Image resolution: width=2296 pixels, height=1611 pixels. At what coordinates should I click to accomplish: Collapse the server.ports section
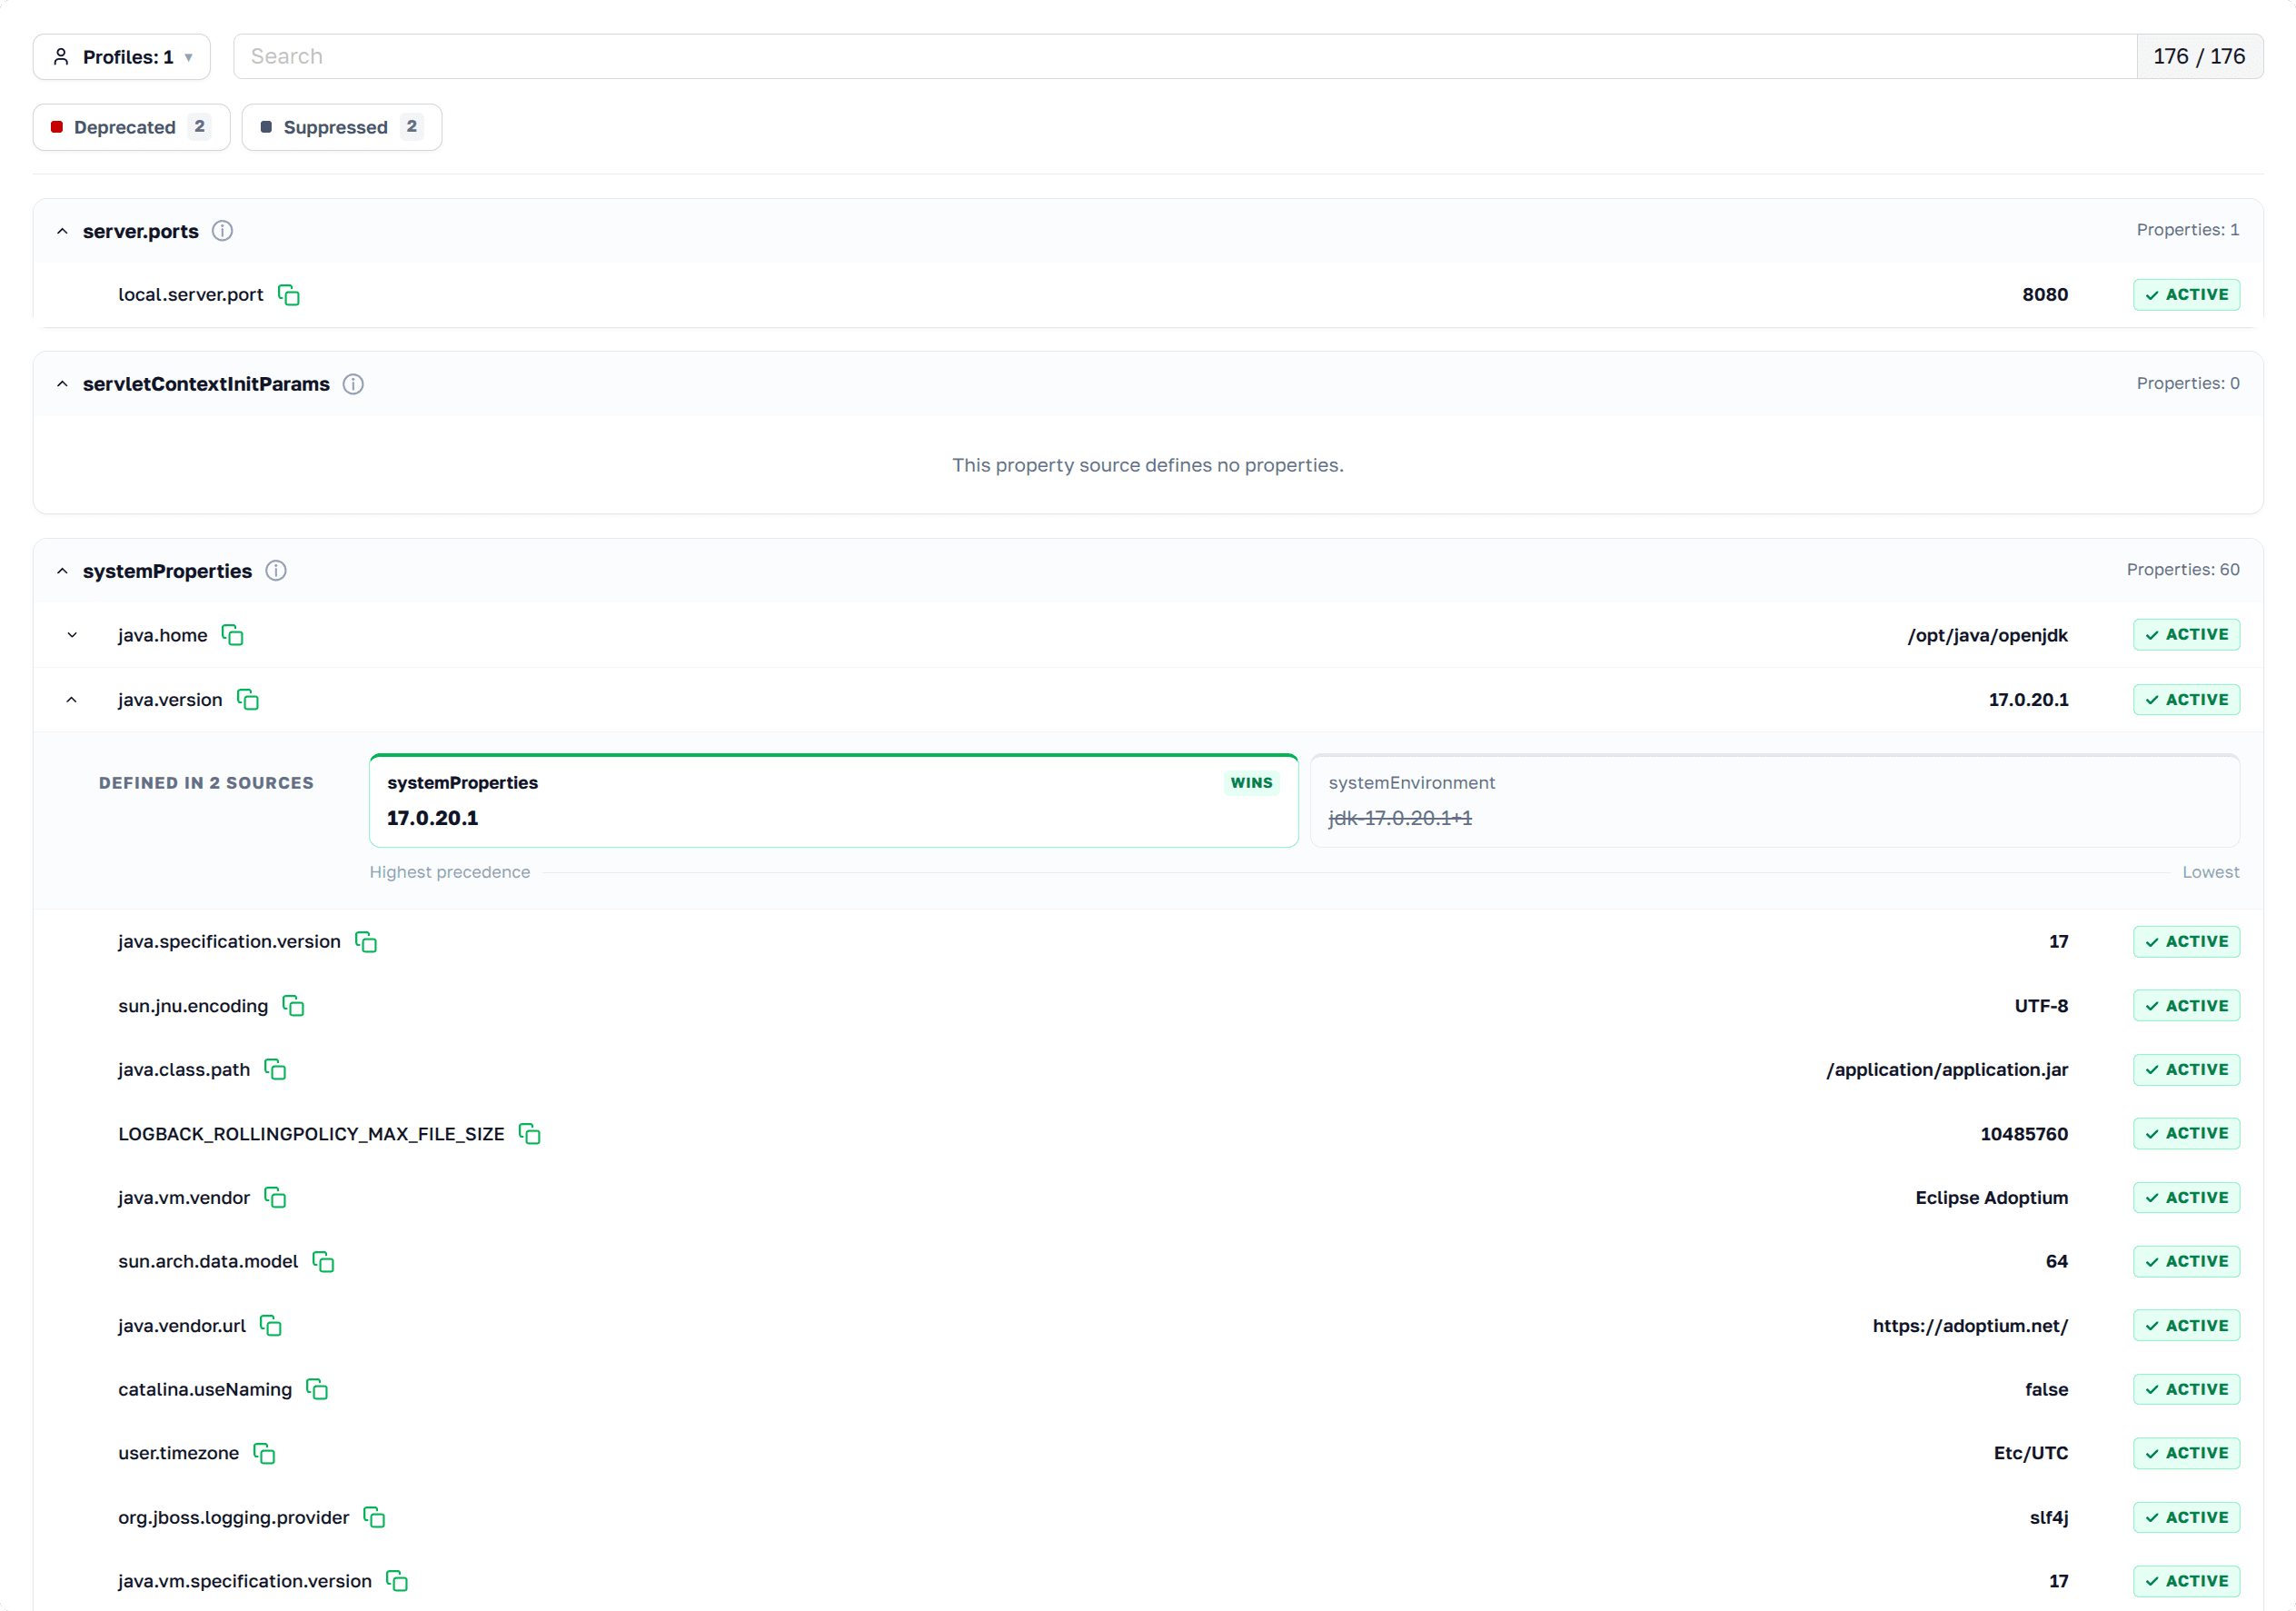62,231
